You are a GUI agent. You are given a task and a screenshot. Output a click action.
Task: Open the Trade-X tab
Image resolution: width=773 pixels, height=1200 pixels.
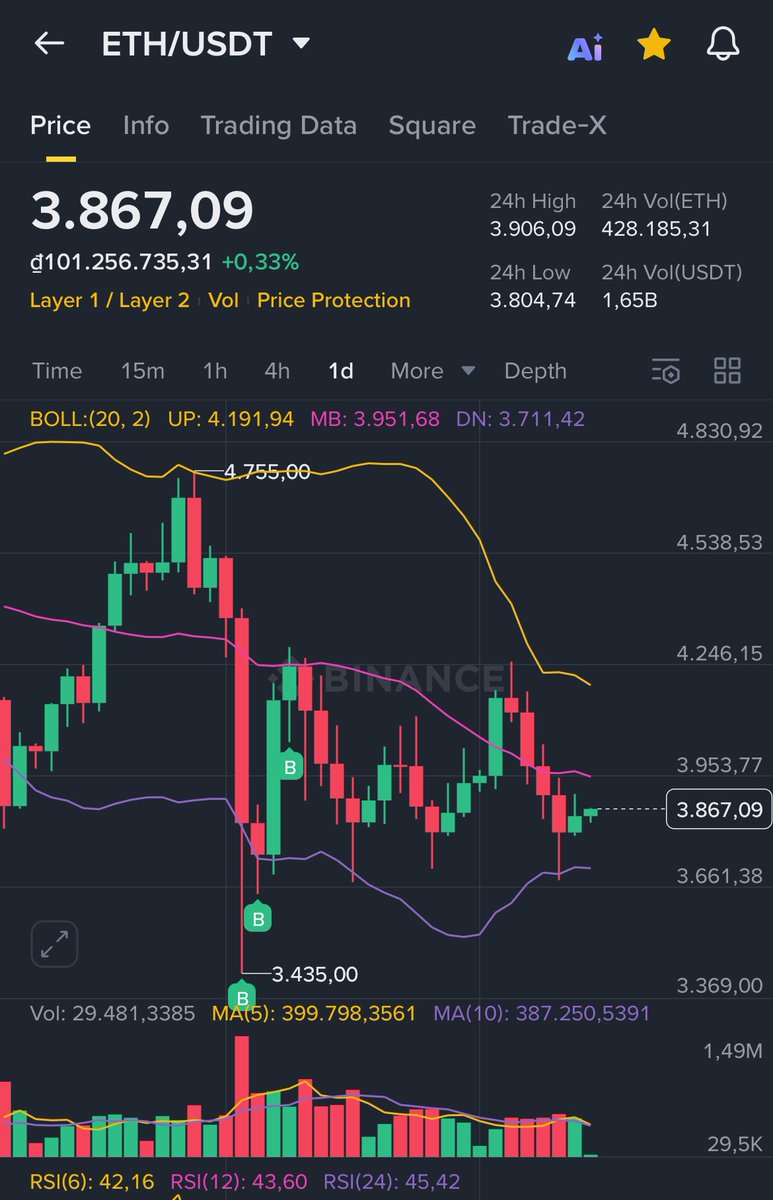(557, 125)
